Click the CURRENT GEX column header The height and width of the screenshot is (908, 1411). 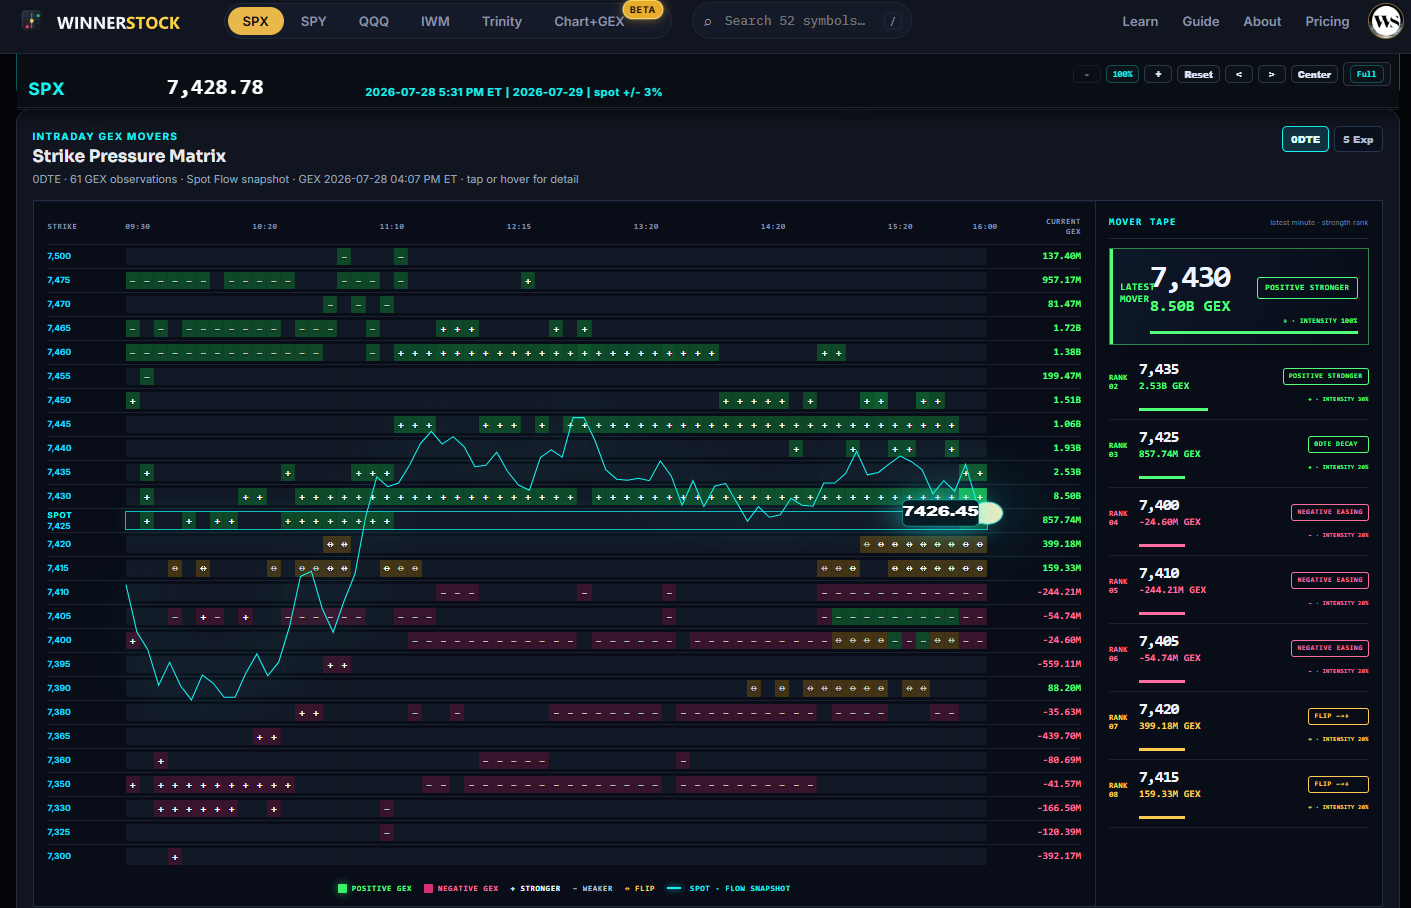[1063, 226]
